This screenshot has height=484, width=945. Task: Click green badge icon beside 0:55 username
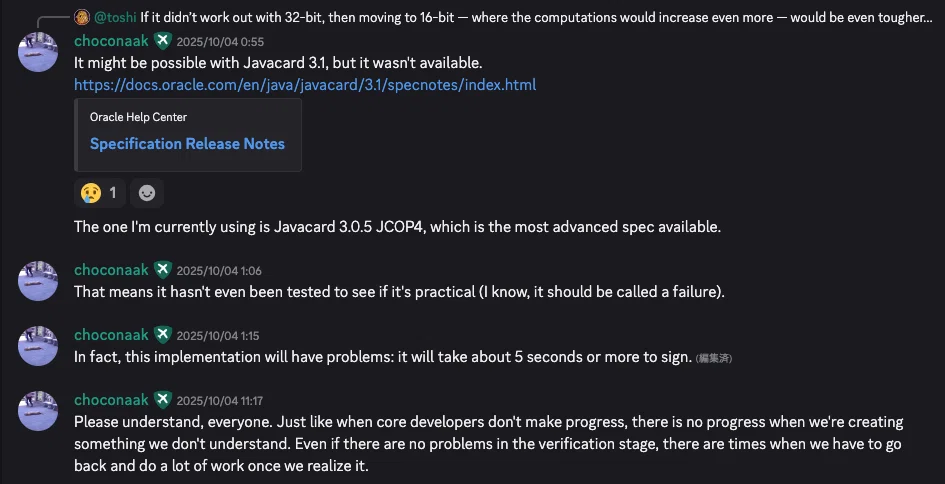(163, 41)
